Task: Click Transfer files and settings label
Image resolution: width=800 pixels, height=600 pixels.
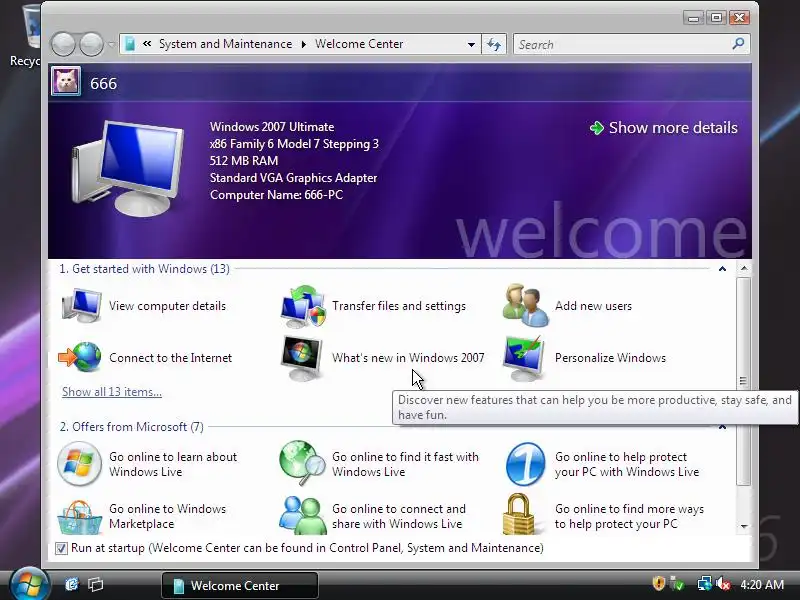Action: tap(399, 306)
